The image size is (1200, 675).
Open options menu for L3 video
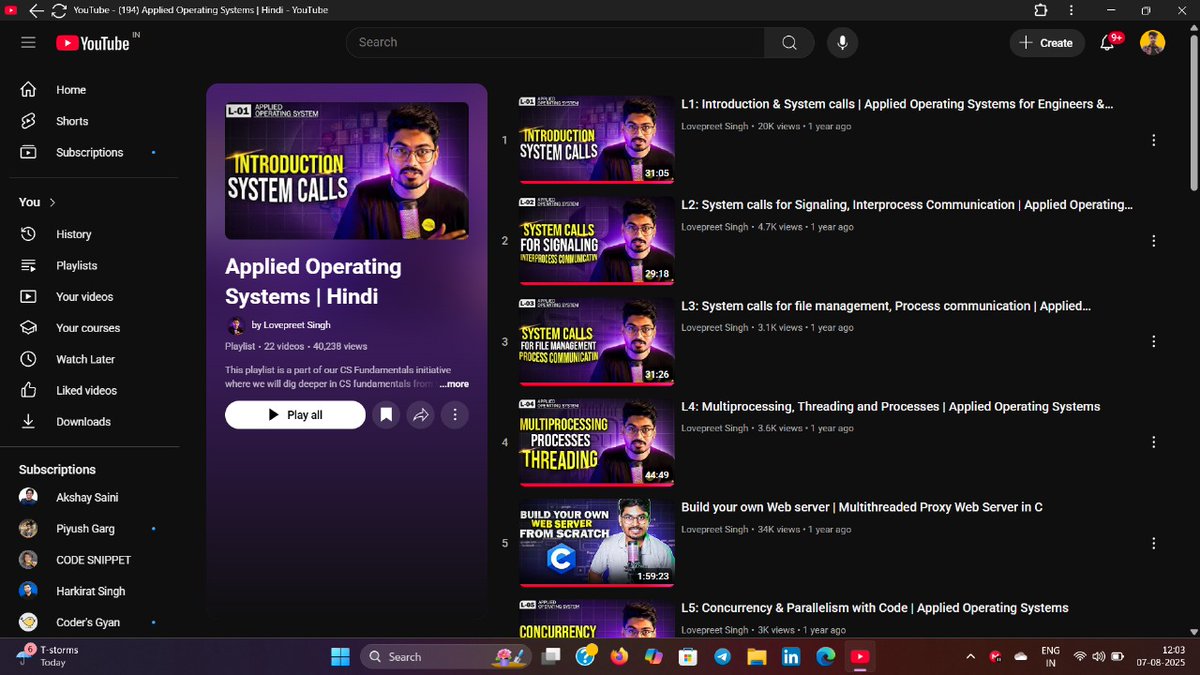(x=1154, y=341)
